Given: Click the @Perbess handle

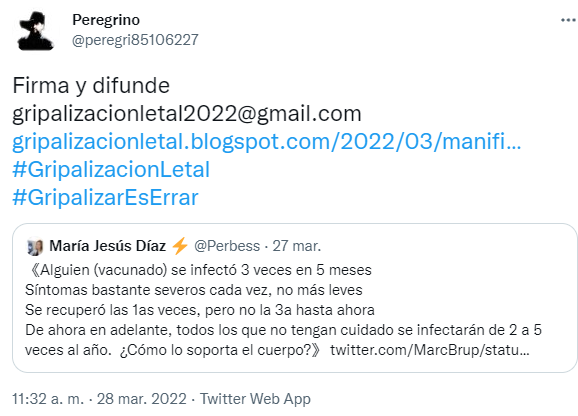Looking at the screenshot, I should click(227, 246).
